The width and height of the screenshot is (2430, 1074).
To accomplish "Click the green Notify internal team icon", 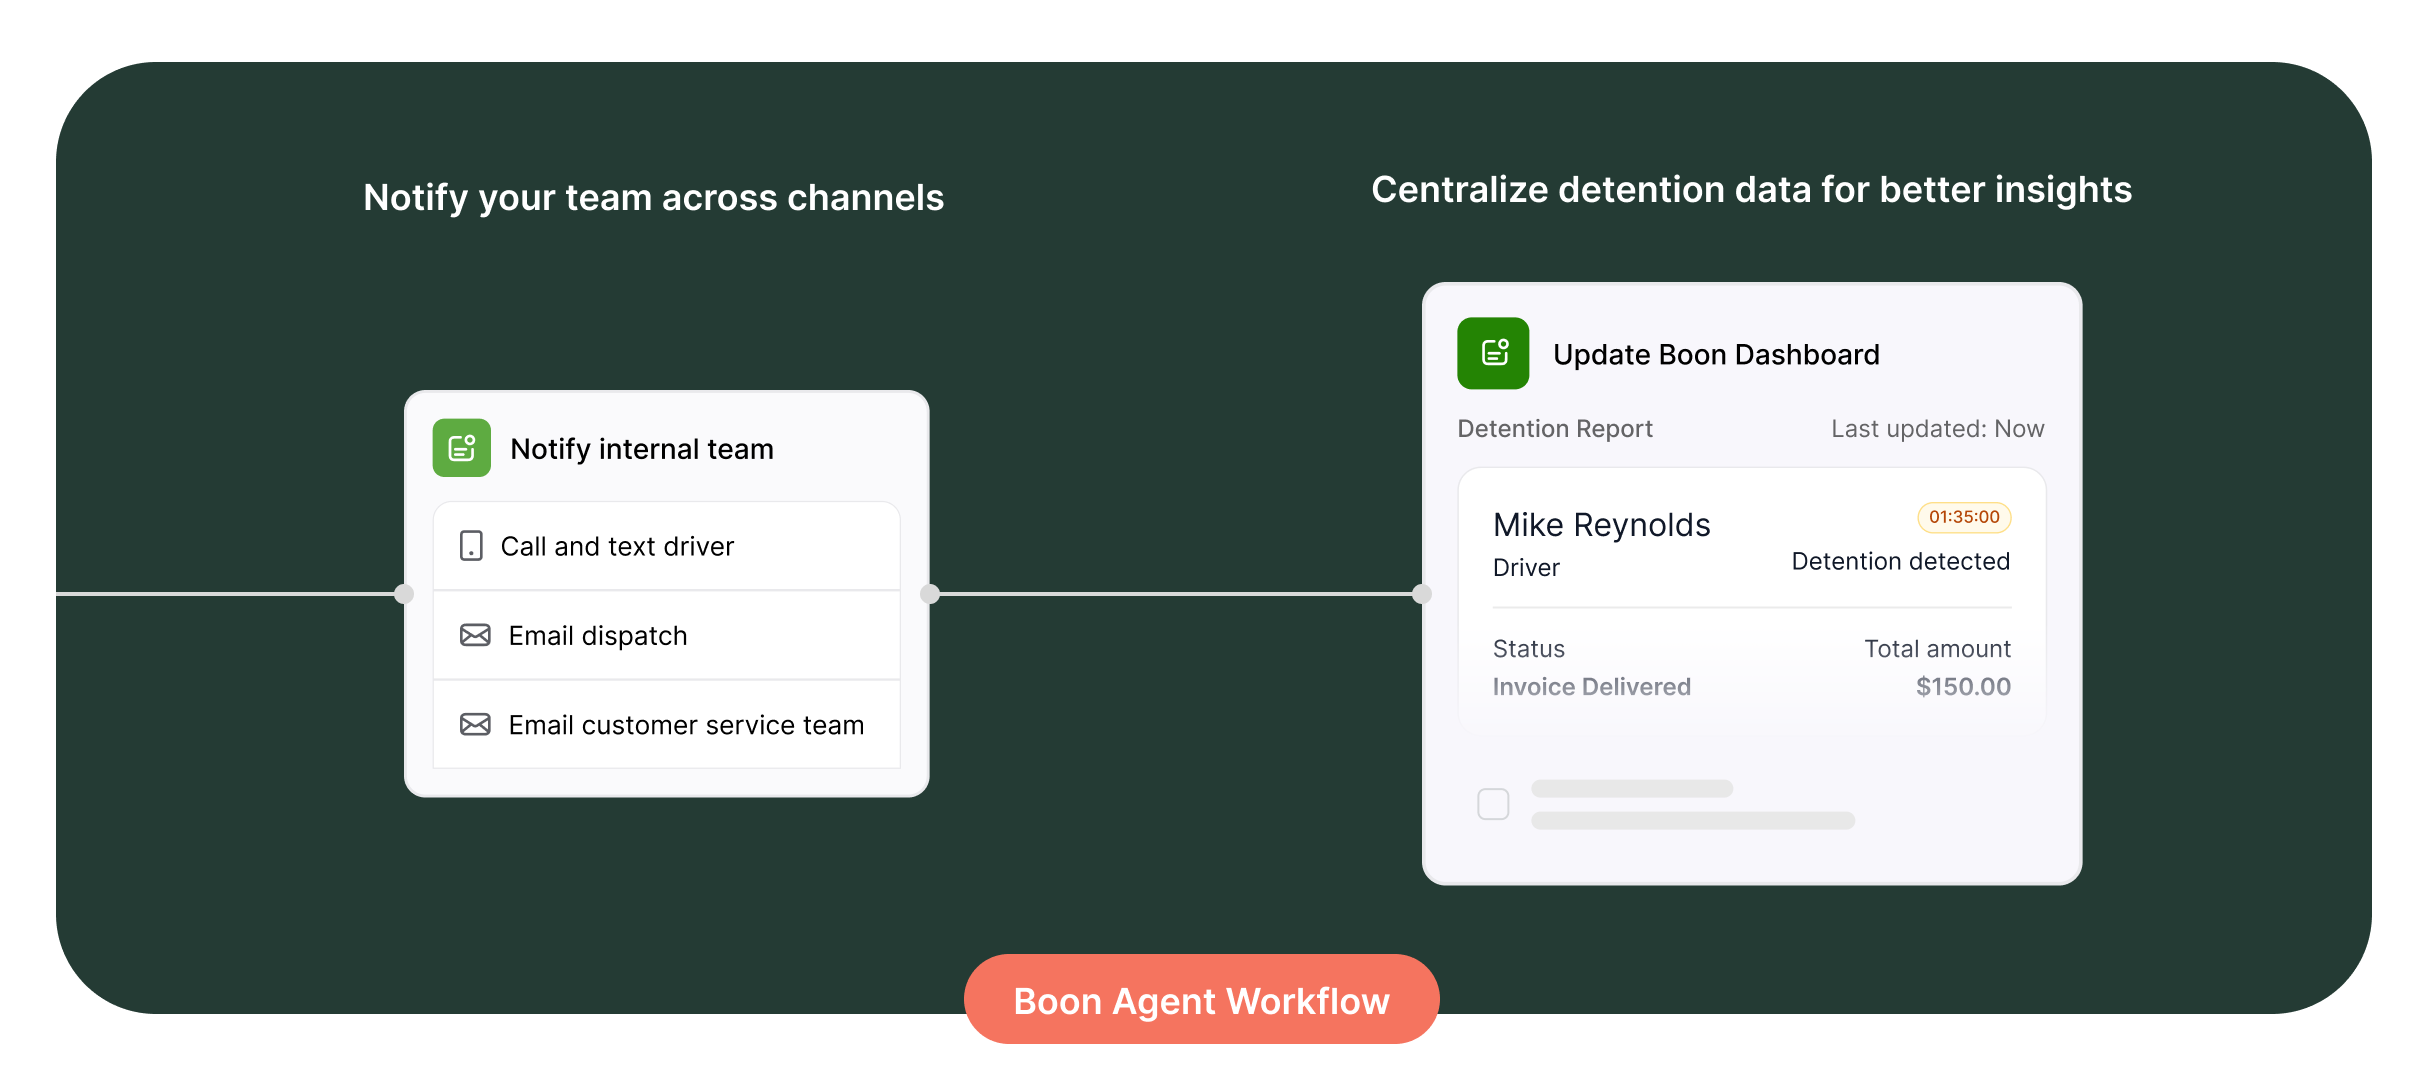I will pos(461,448).
